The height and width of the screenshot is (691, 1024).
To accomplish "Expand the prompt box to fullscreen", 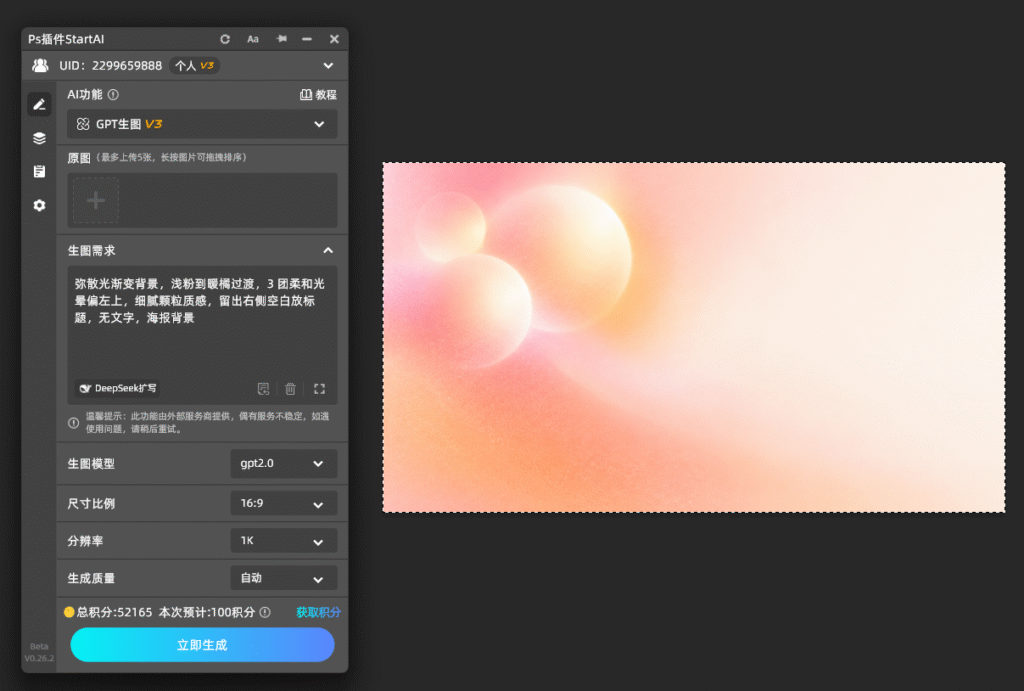I will (x=319, y=389).
